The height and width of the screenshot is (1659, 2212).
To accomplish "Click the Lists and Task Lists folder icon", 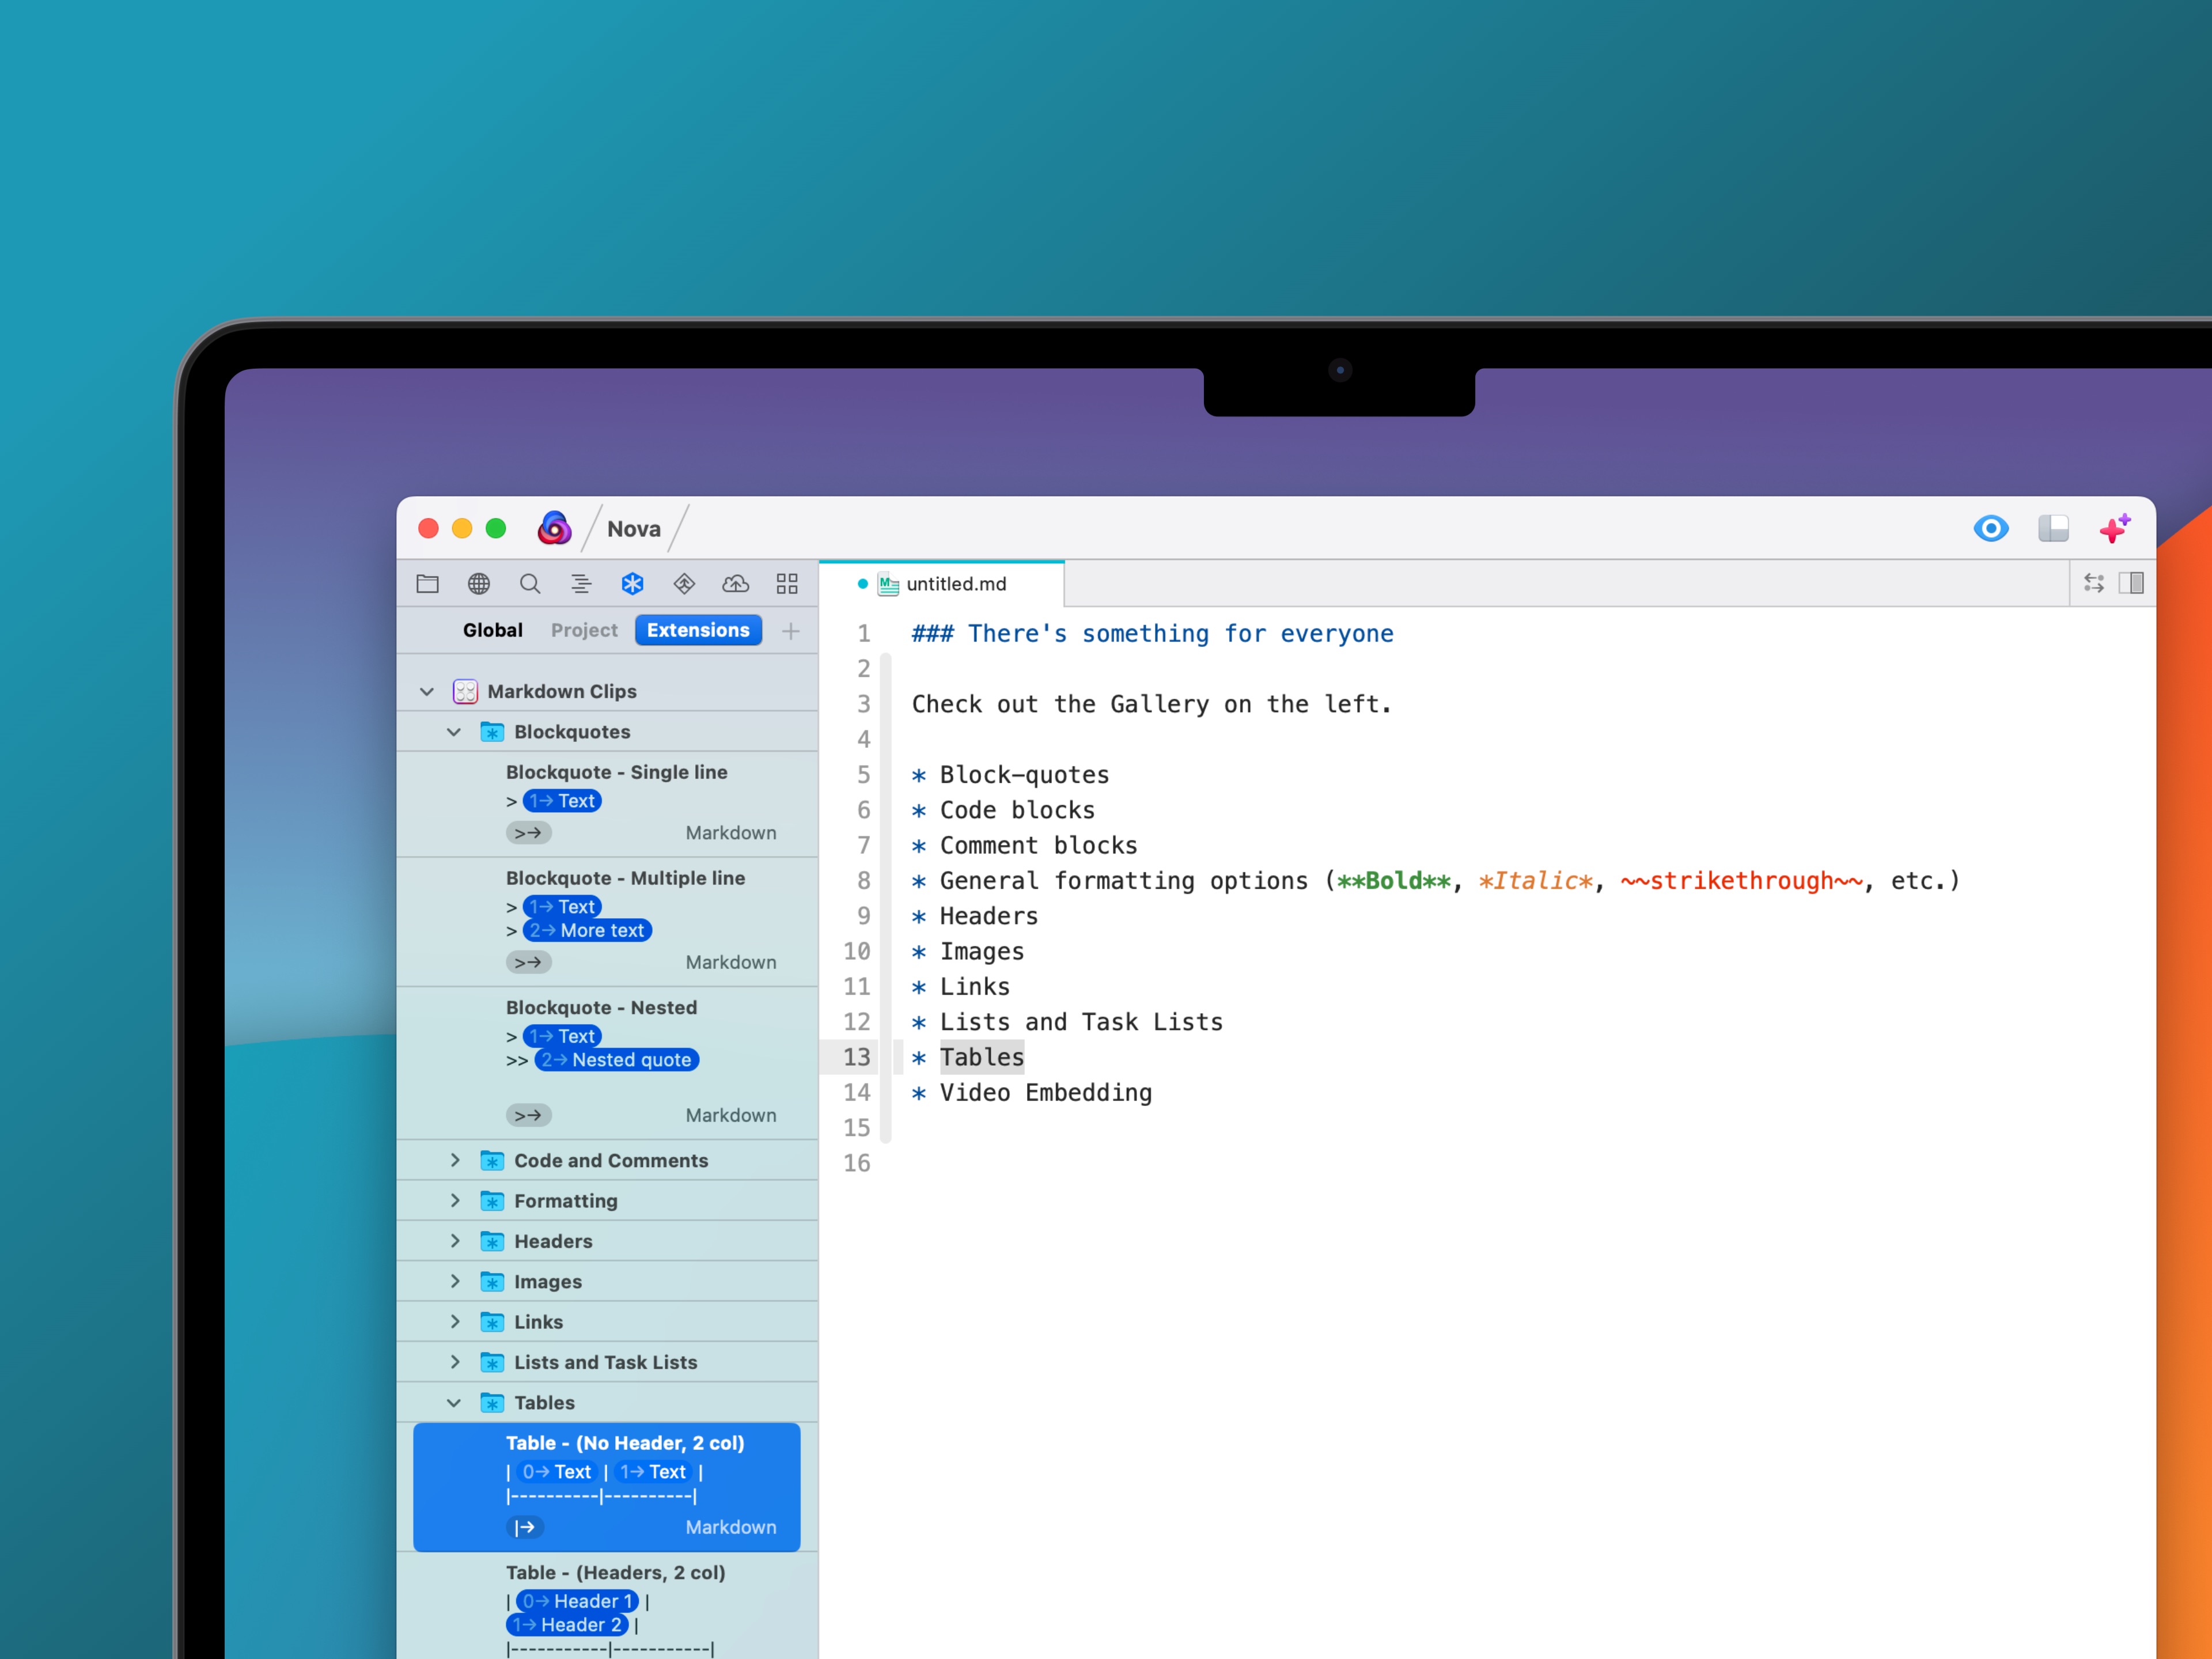I will coord(492,1362).
